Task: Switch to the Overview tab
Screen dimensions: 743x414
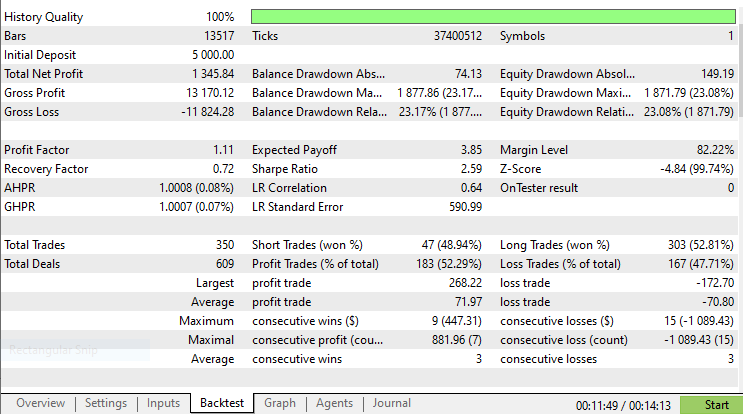Action: [40, 403]
